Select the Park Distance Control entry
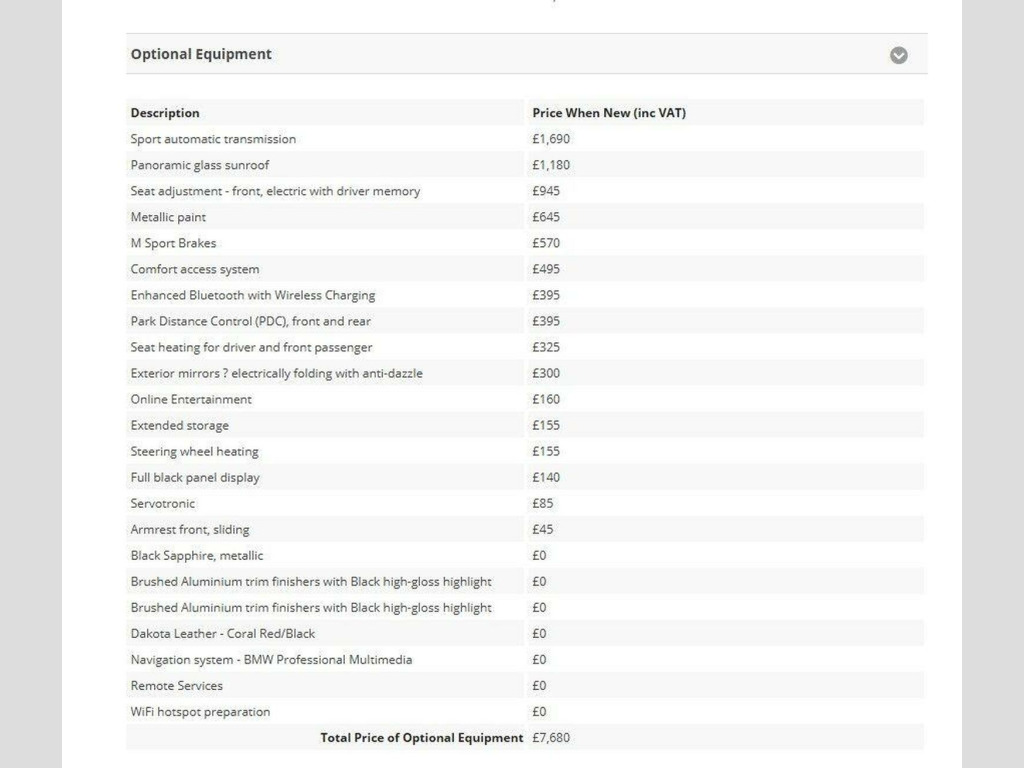The image size is (1024, 768). (x=251, y=321)
